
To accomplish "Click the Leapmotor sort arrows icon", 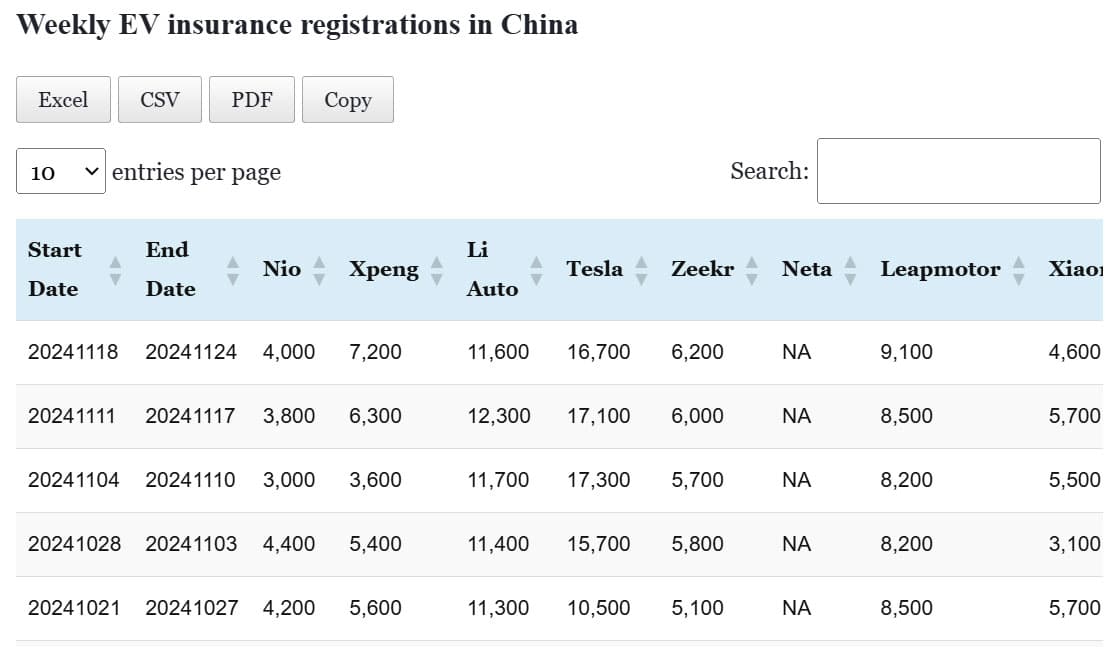I will 1018,269.
